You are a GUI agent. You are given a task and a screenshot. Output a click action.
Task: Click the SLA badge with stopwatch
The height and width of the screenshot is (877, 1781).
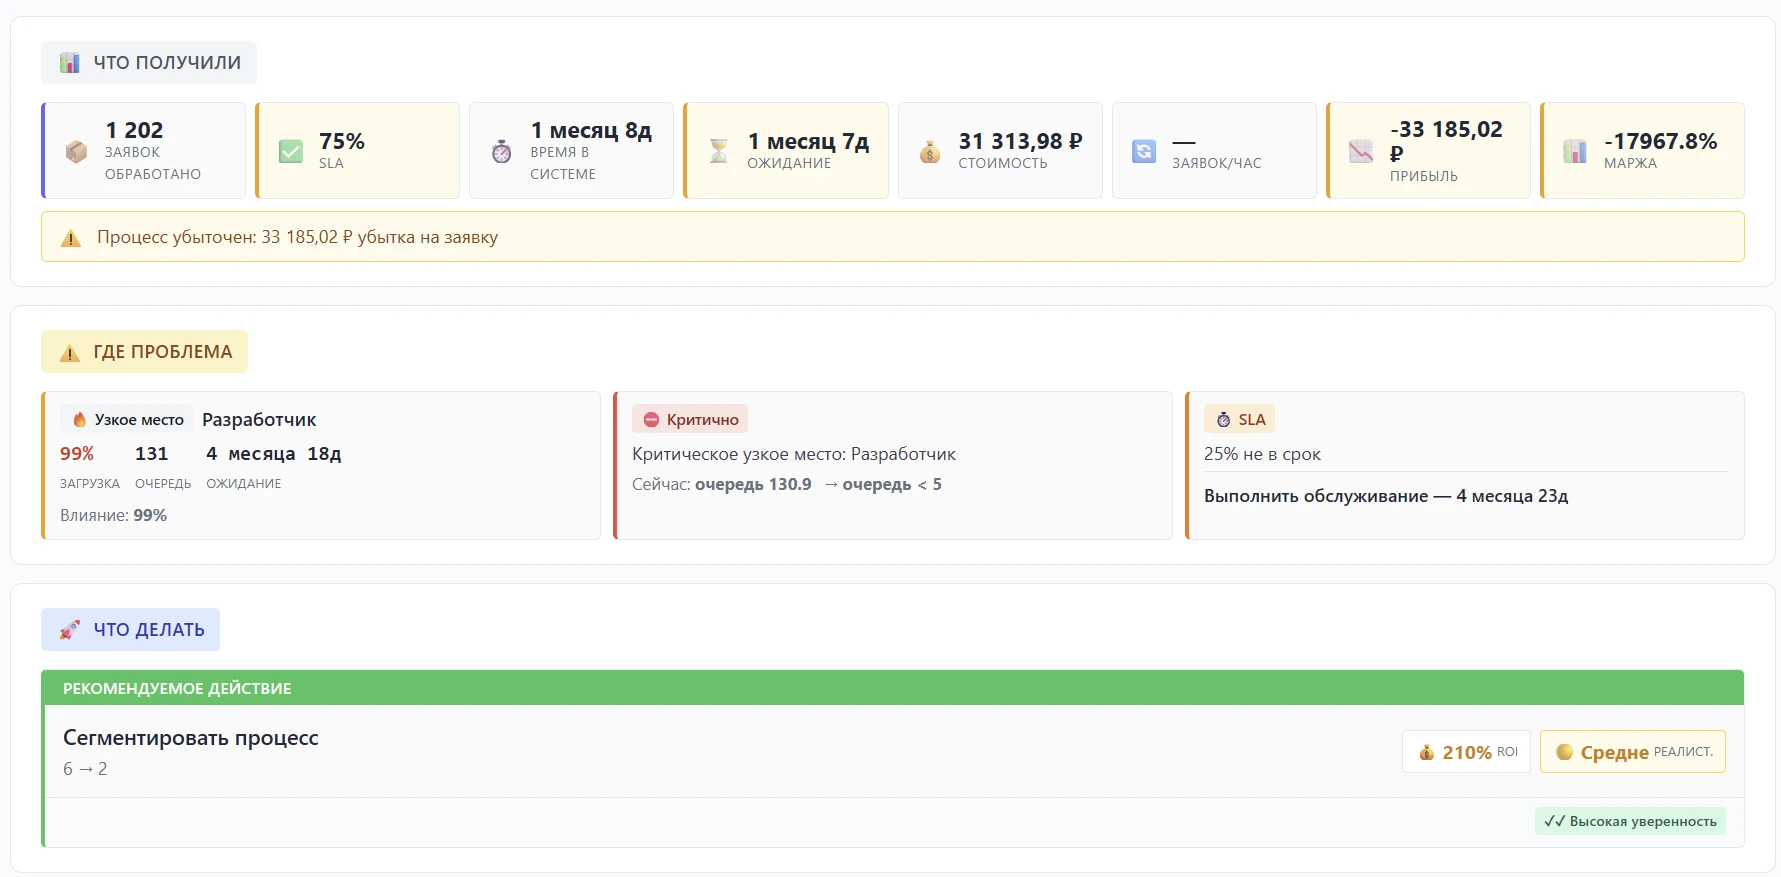point(1240,420)
